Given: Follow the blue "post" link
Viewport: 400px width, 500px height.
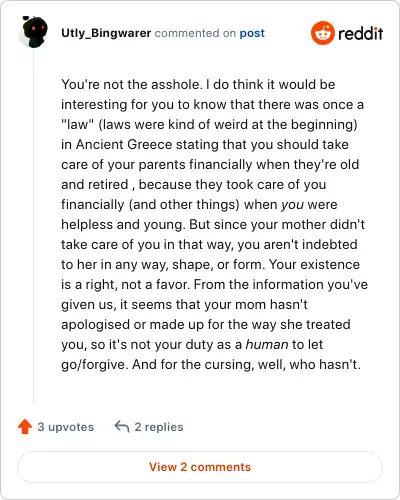Looking at the screenshot, I should coord(252,33).
